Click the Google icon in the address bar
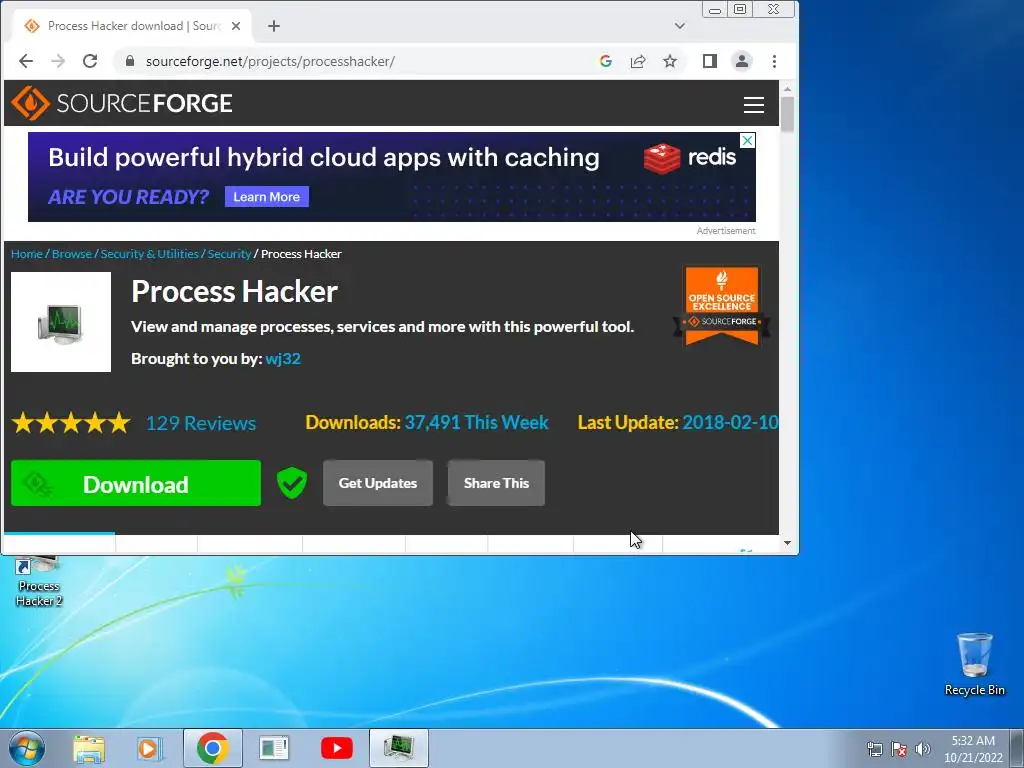Screen dimensions: 1024x768 tap(605, 61)
